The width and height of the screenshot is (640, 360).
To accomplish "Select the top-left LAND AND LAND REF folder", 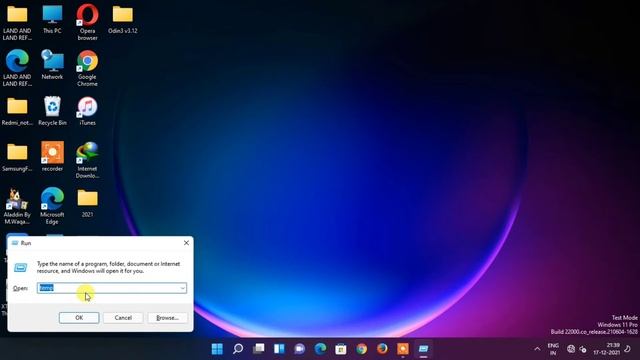I will [x=17, y=22].
